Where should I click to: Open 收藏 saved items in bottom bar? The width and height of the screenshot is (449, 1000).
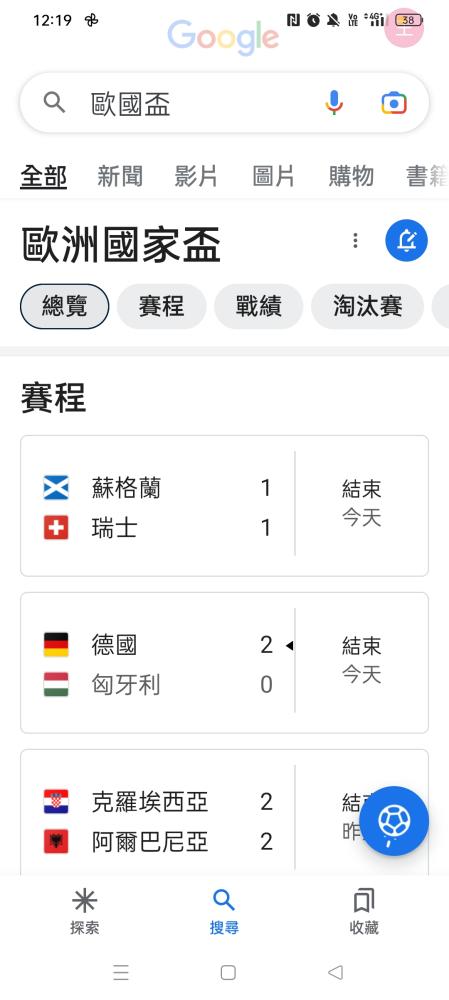[x=364, y=913]
